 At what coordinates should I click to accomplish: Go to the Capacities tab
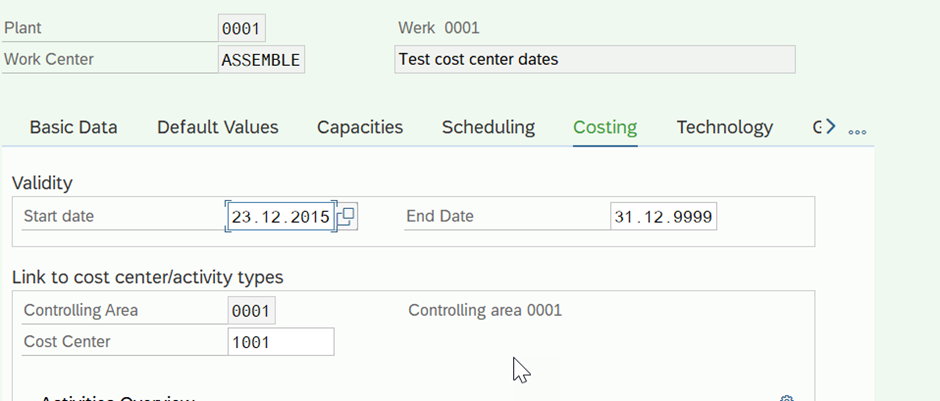click(x=360, y=127)
